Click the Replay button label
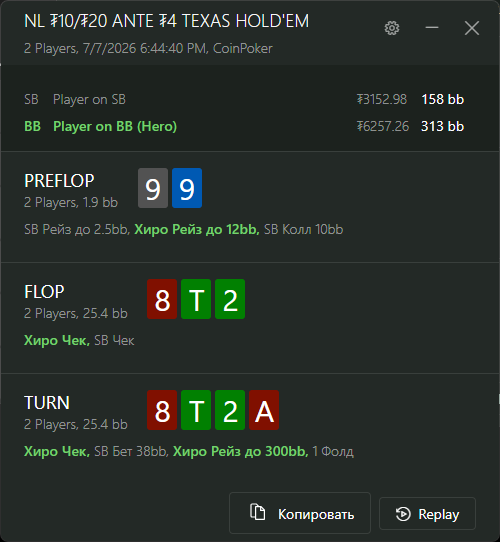Image resolution: width=500 pixels, height=542 pixels. [438, 514]
